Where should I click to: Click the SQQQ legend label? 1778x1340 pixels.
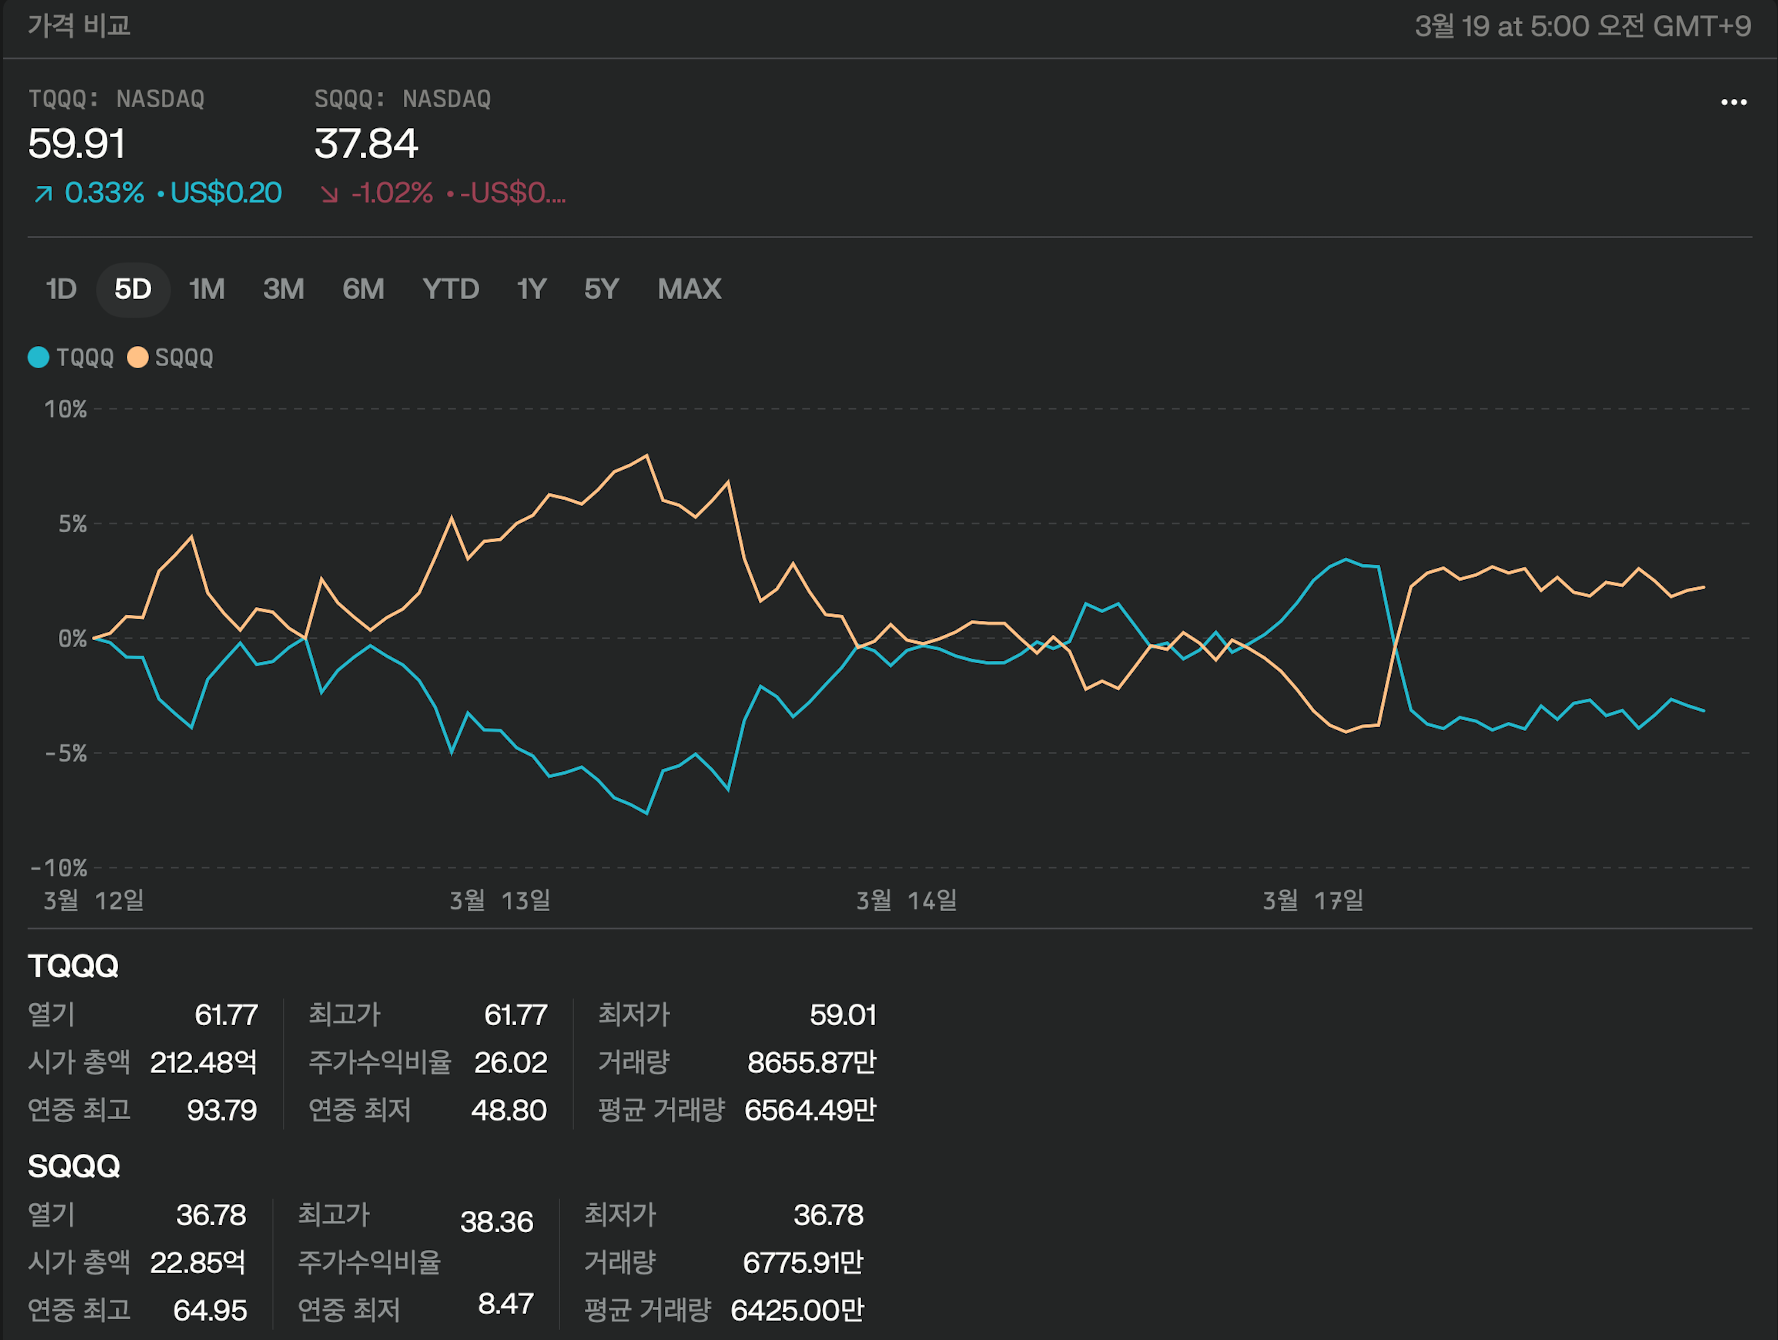pyautogui.click(x=184, y=358)
